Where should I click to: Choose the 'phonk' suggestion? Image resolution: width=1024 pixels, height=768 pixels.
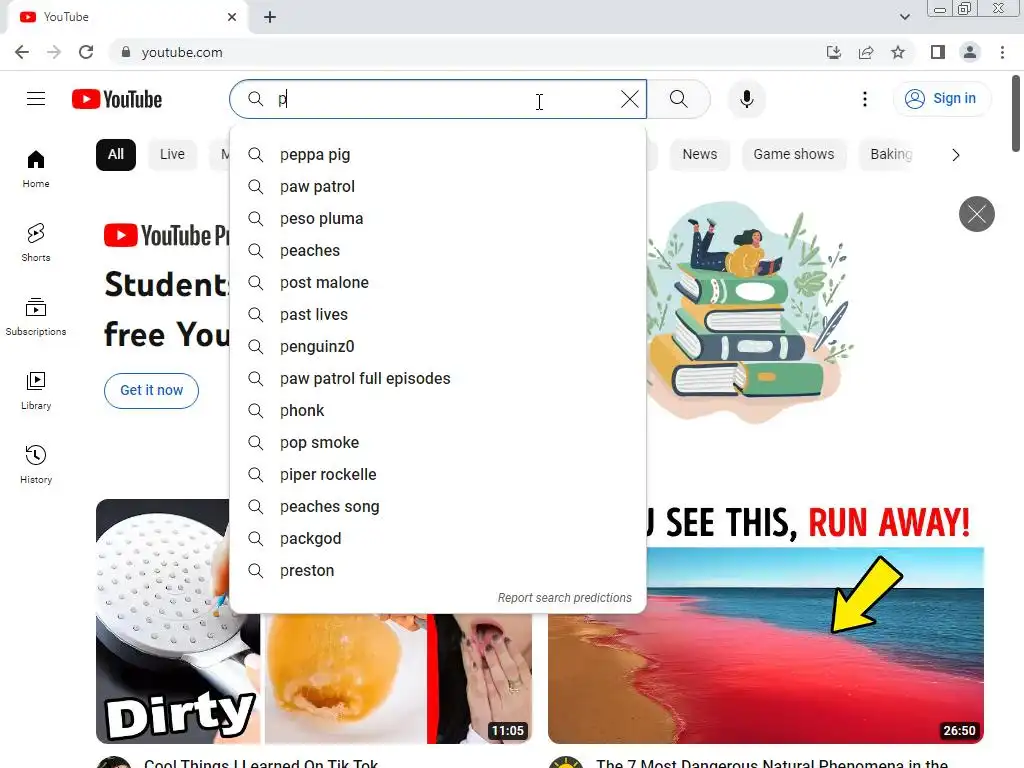tap(438, 411)
